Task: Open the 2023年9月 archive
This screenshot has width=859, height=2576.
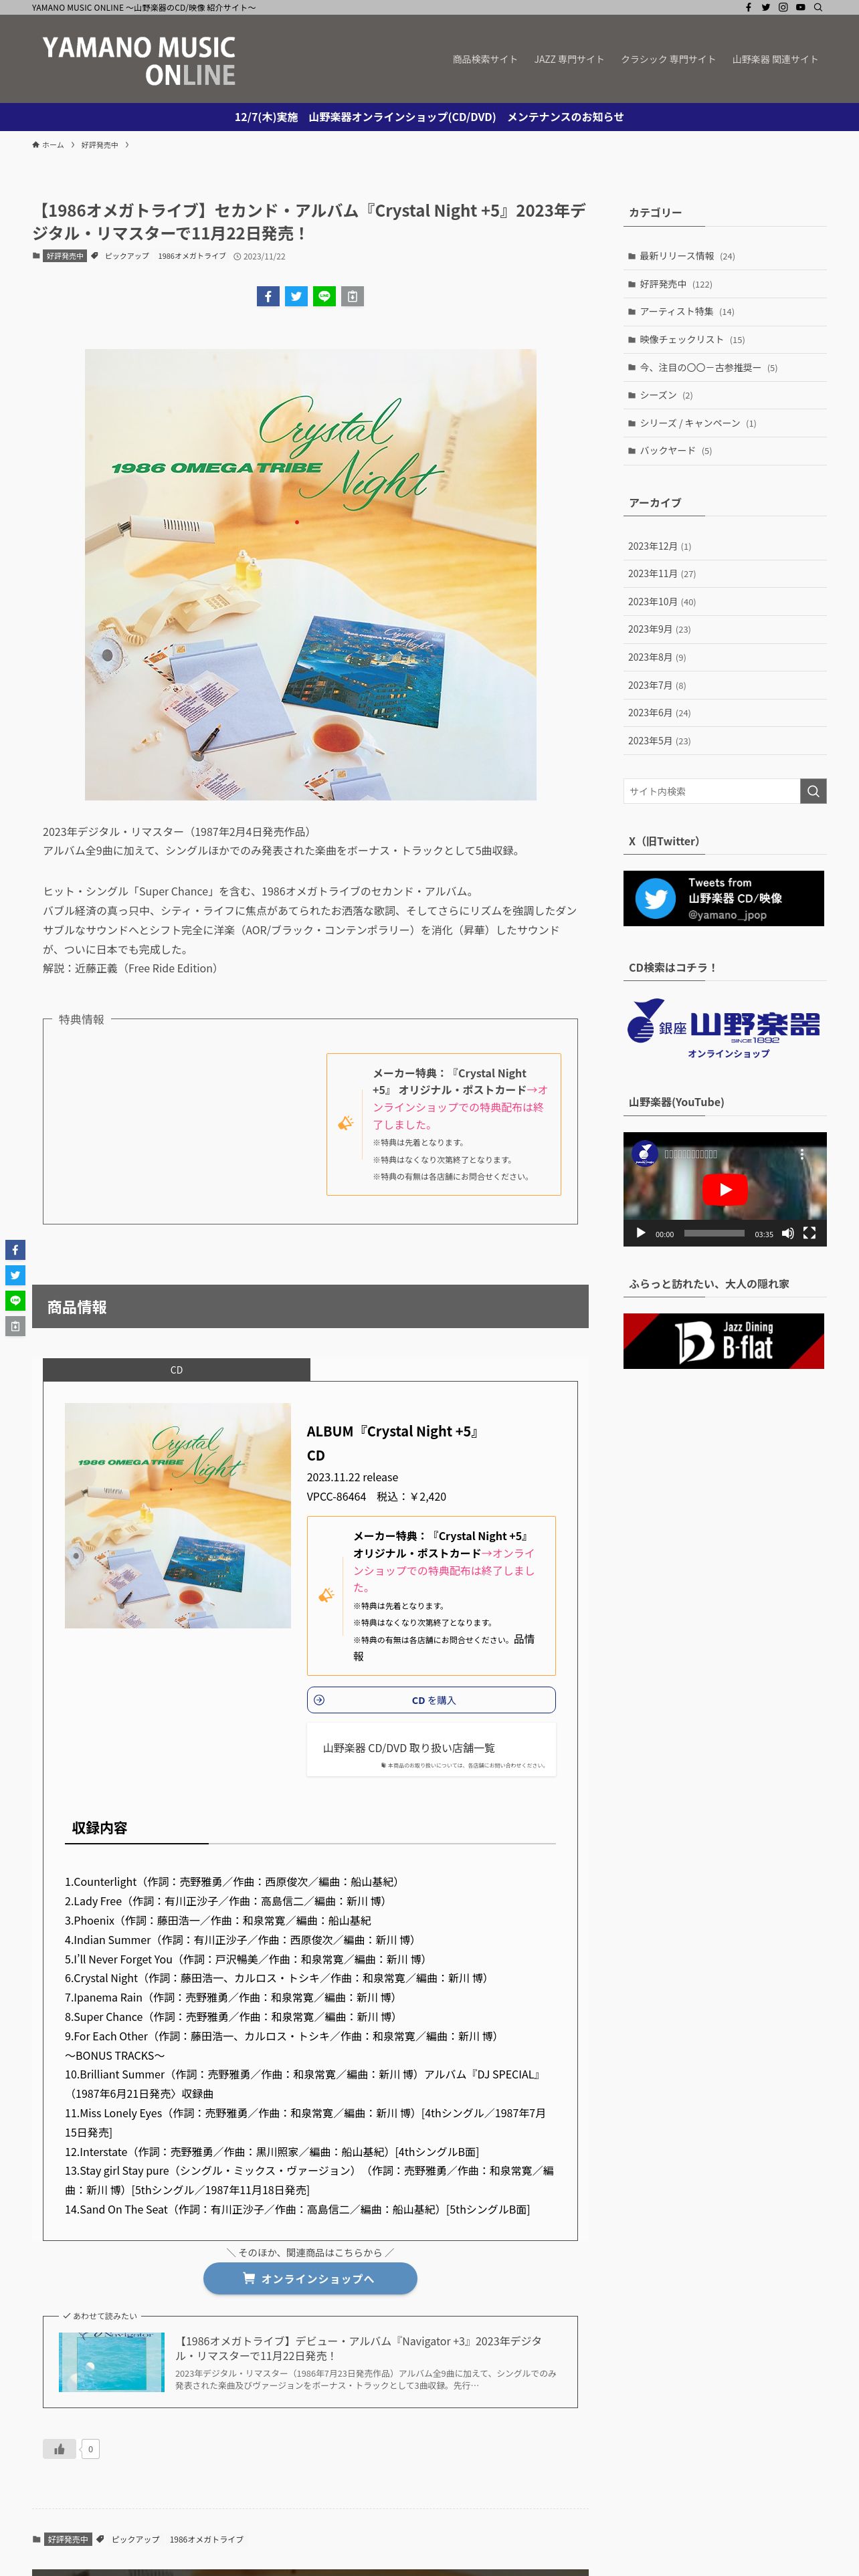Action: point(725,629)
